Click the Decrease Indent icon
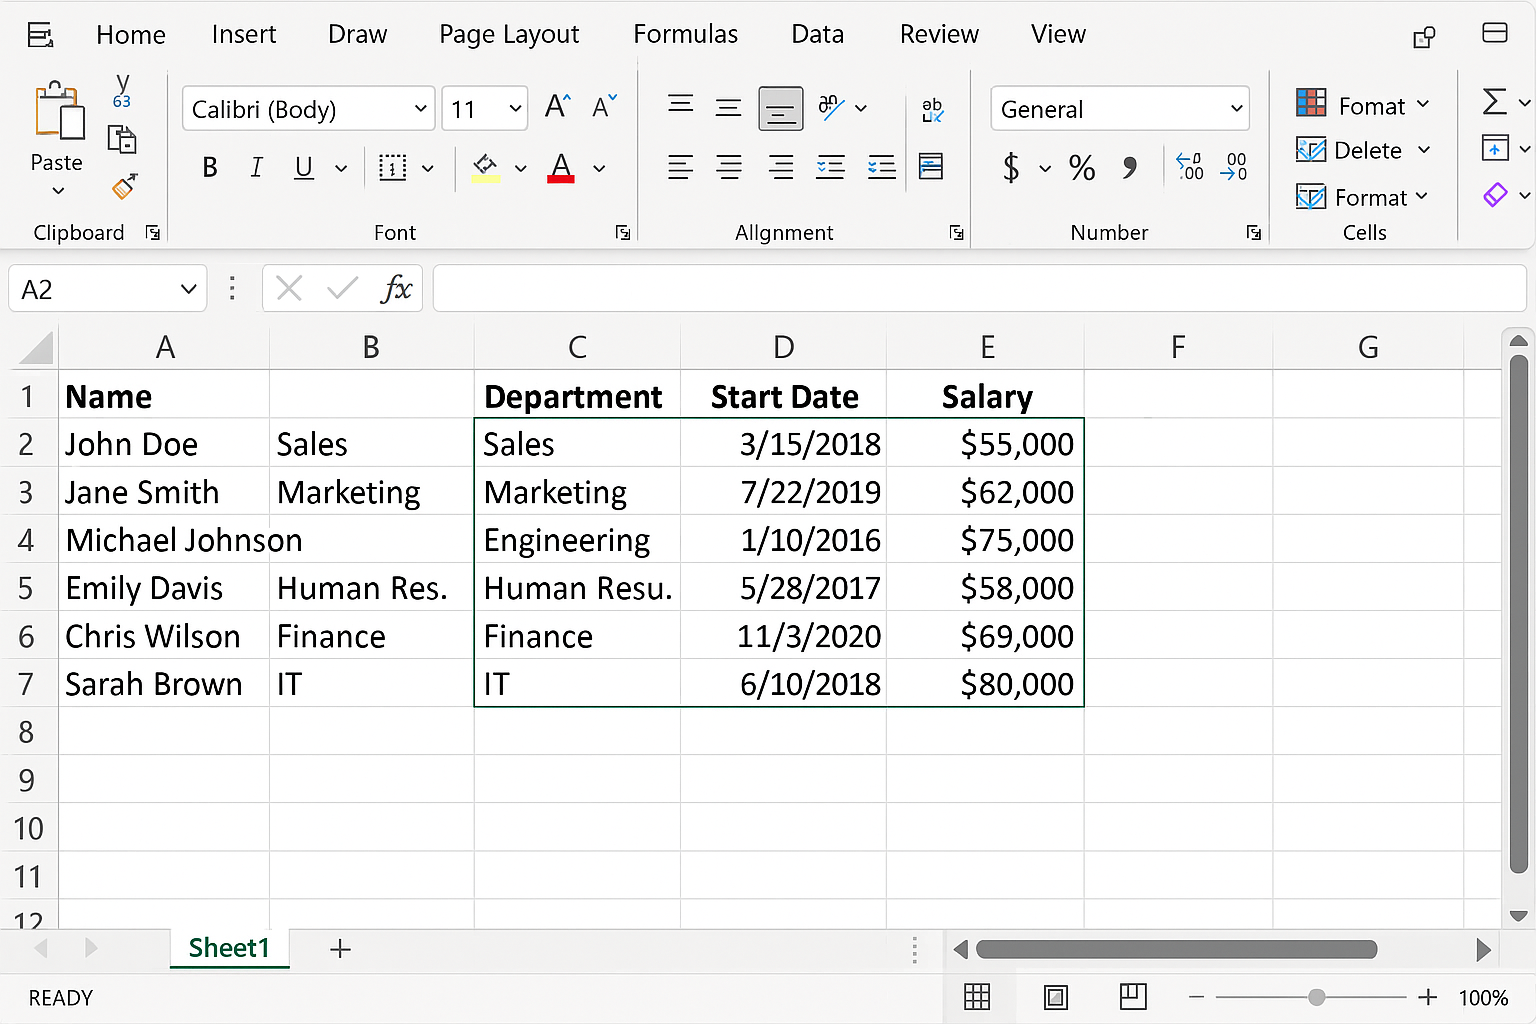Image resolution: width=1536 pixels, height=1024 pixels. point(831,167)
